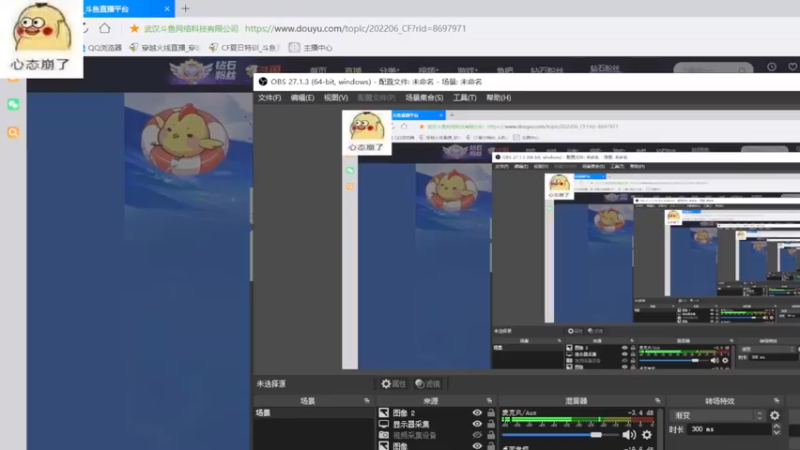Pop out the 混音器 dock panel
Image resolution: width=800 pixels, height=450 pixels.
coord(657,401)
